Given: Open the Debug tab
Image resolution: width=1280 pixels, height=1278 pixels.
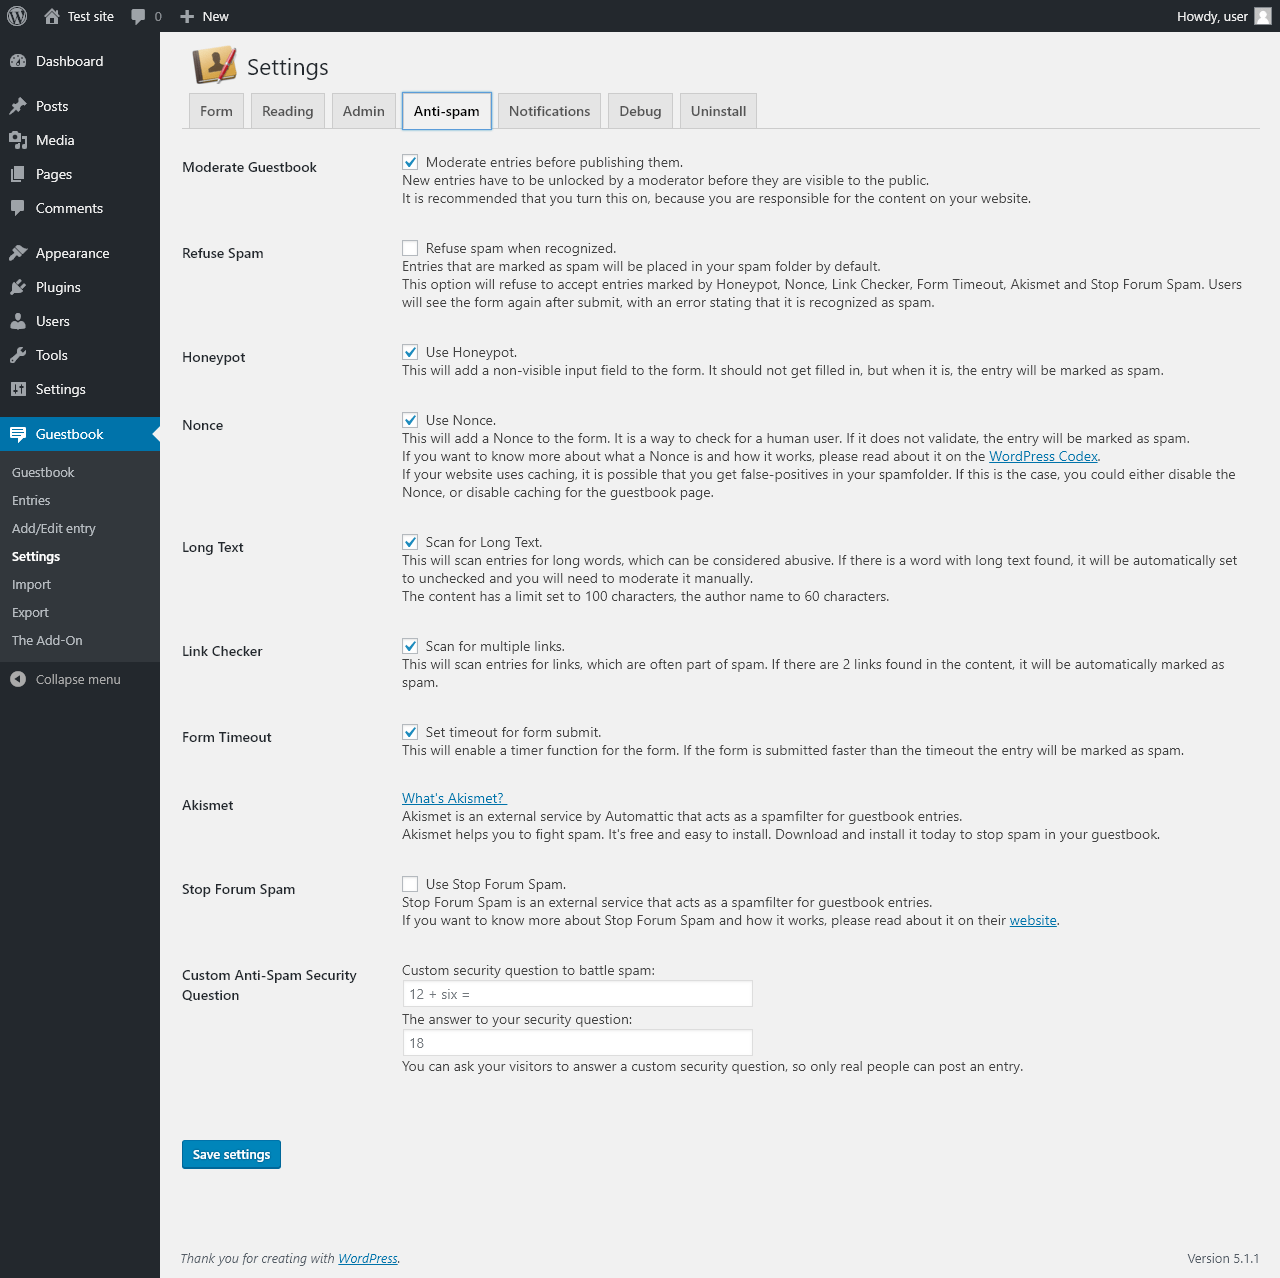Looking at the screenshot, I should coord(640,111).
